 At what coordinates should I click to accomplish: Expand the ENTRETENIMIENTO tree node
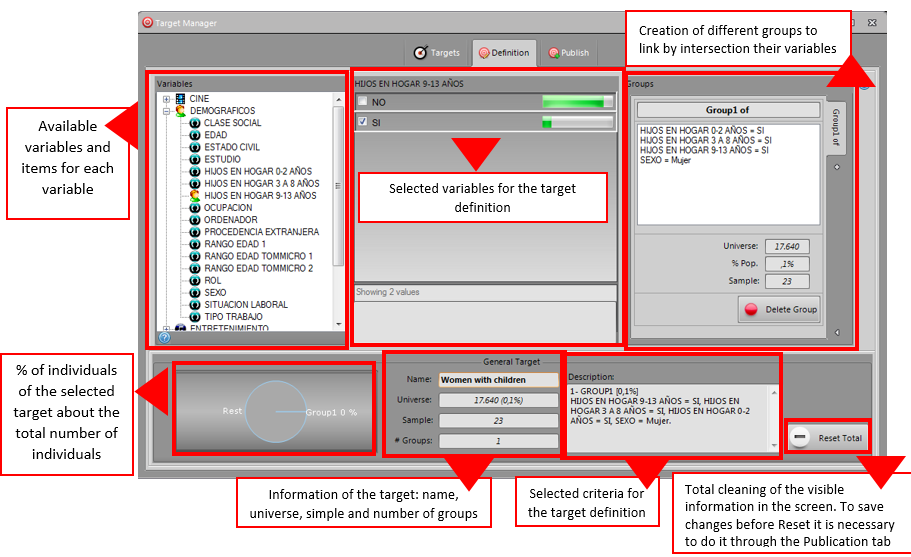[167, 328]
